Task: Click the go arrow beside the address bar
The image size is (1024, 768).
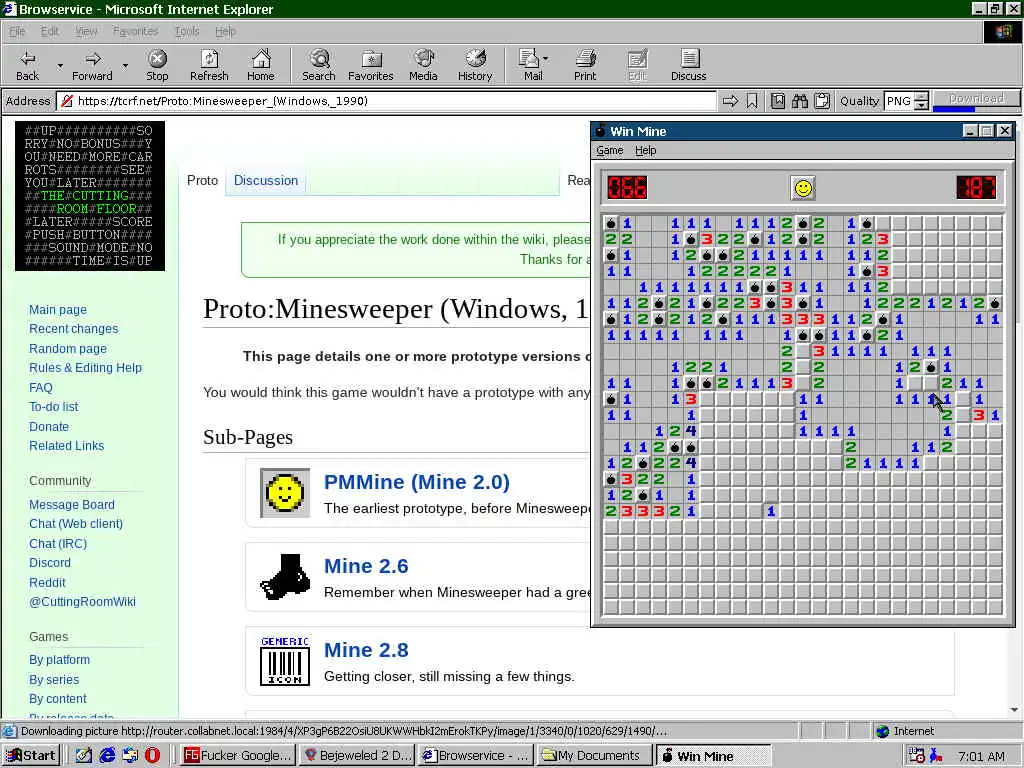Action: tap(731, 101)
